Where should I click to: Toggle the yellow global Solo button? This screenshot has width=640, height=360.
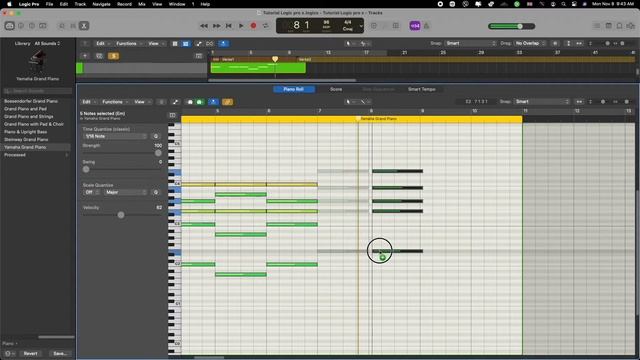(114, 56)
